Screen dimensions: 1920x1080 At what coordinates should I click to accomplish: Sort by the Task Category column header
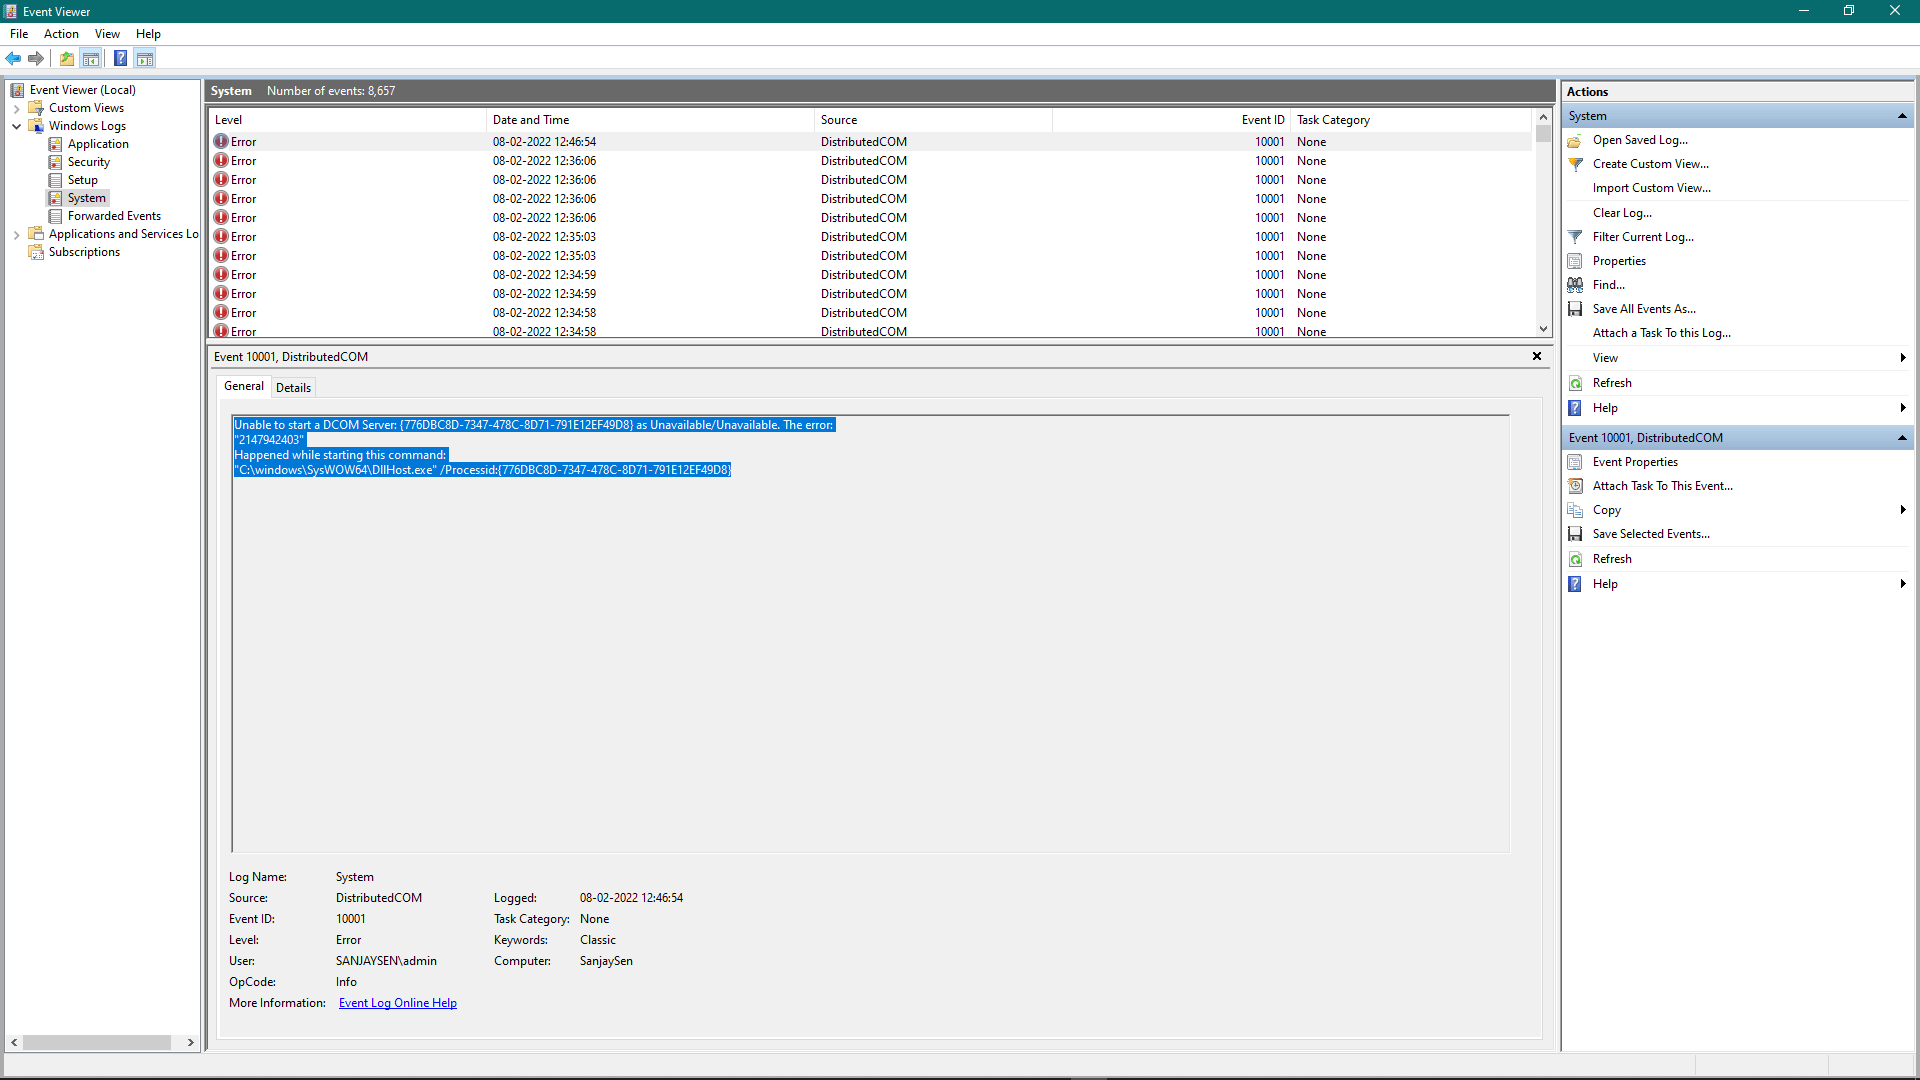[1412, 120]
